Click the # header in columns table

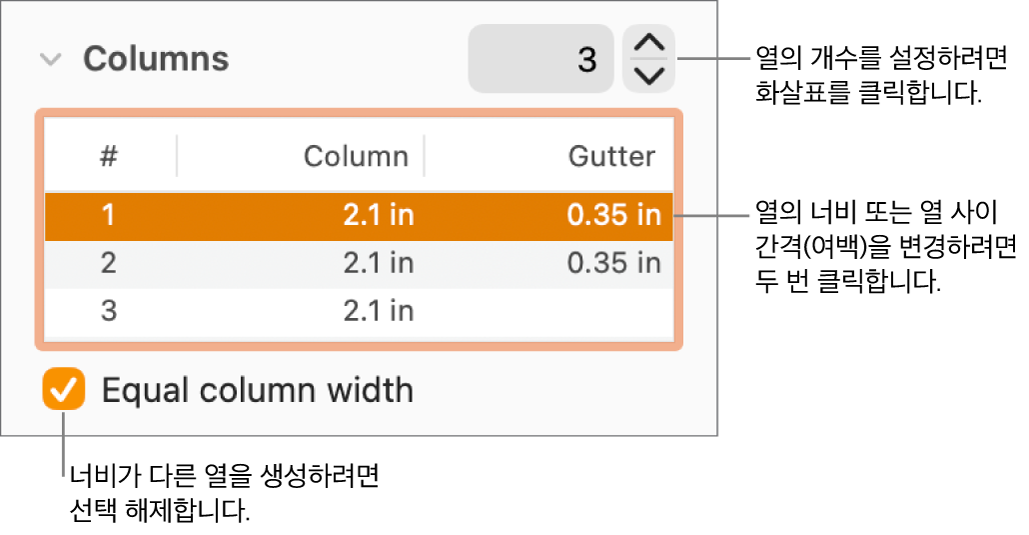point(109,156)
